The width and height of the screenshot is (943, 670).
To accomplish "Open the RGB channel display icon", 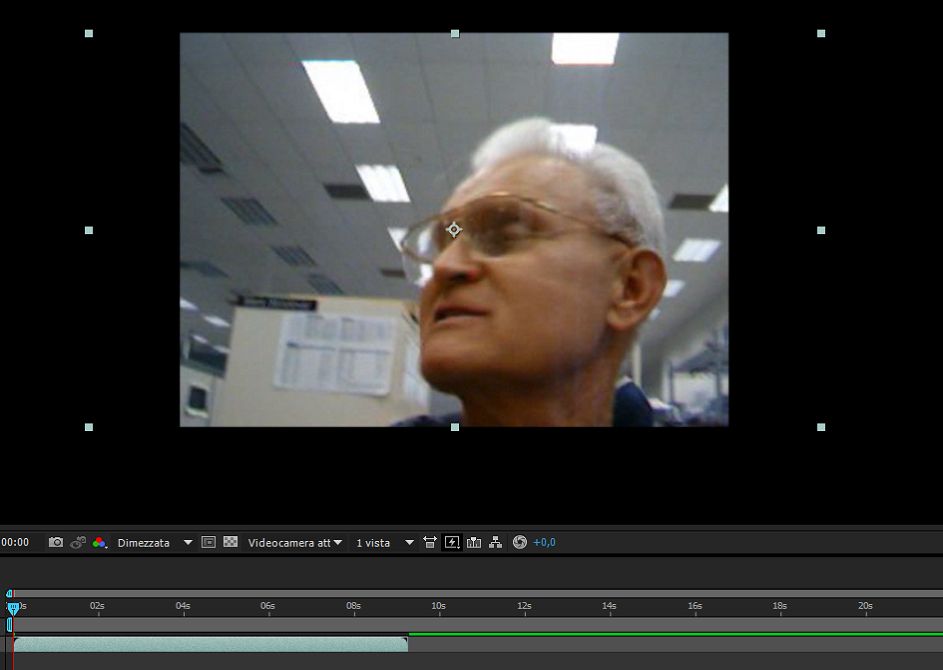I will [x=99, y=542].
